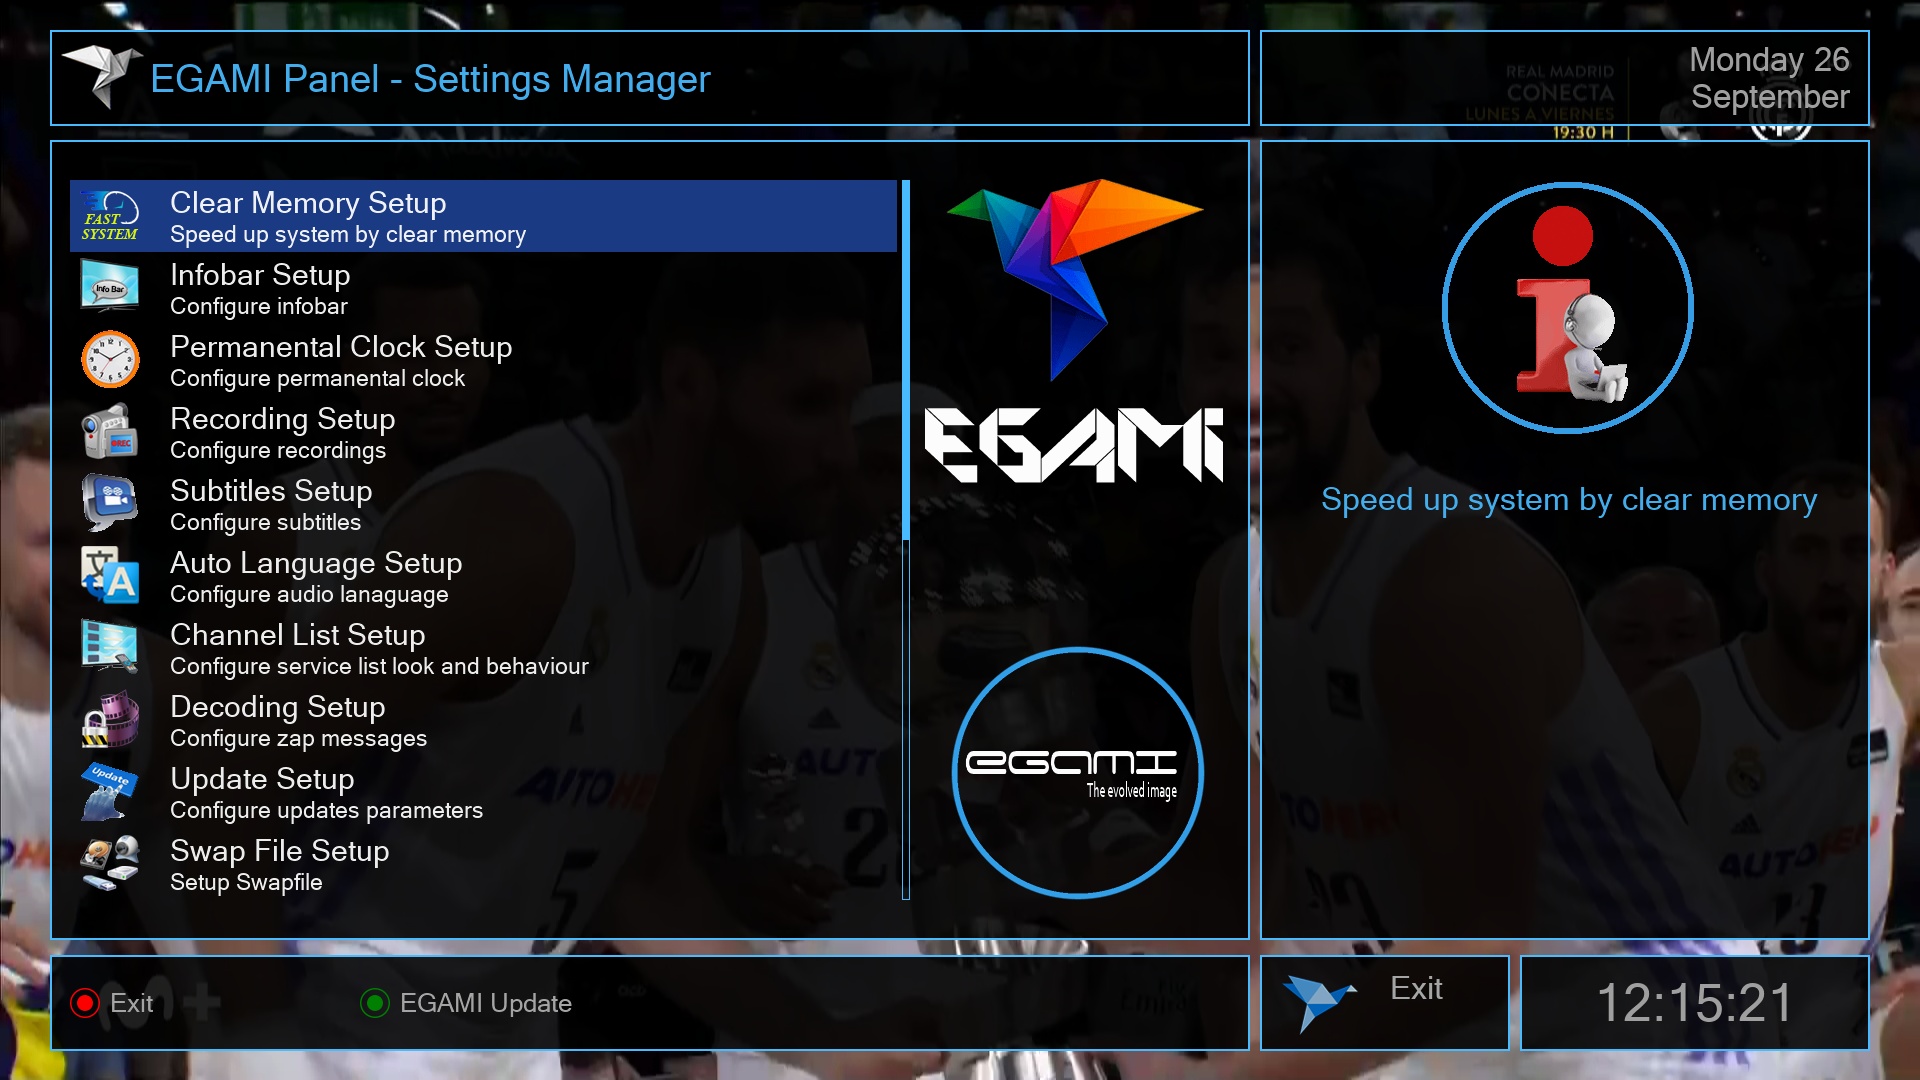Click the Auto Language Setup translate icon
This screenshot has height=1080, width=1920.
[x=110, y=576]
